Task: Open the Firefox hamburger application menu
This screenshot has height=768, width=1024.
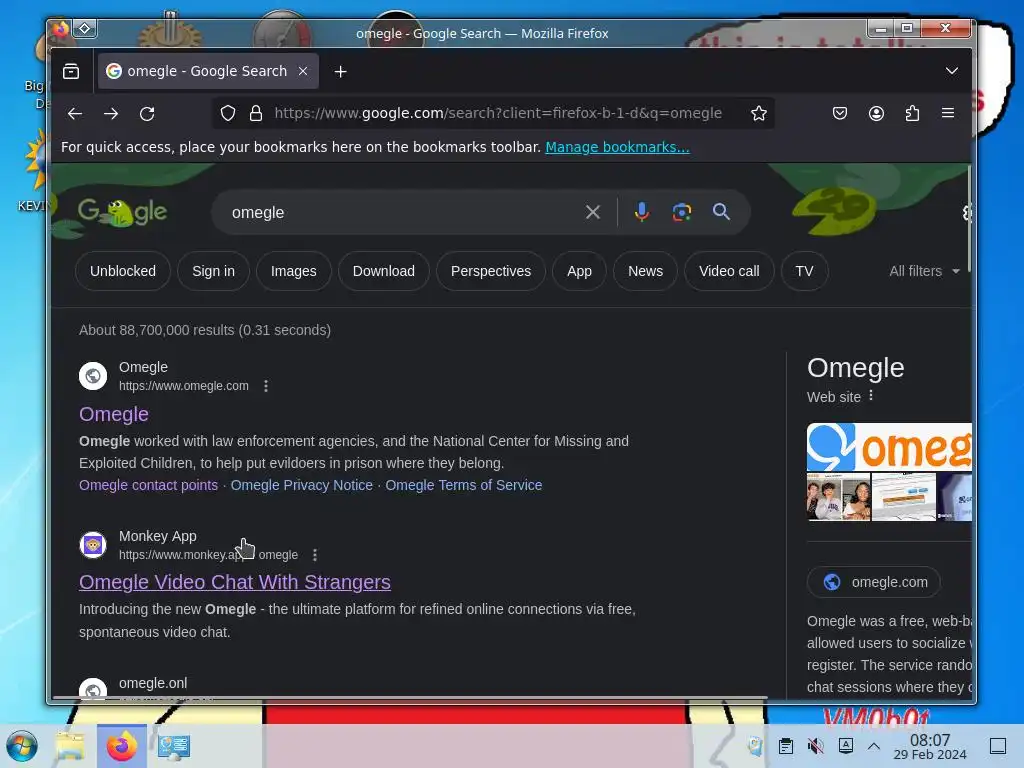Action: pos(948,114)
